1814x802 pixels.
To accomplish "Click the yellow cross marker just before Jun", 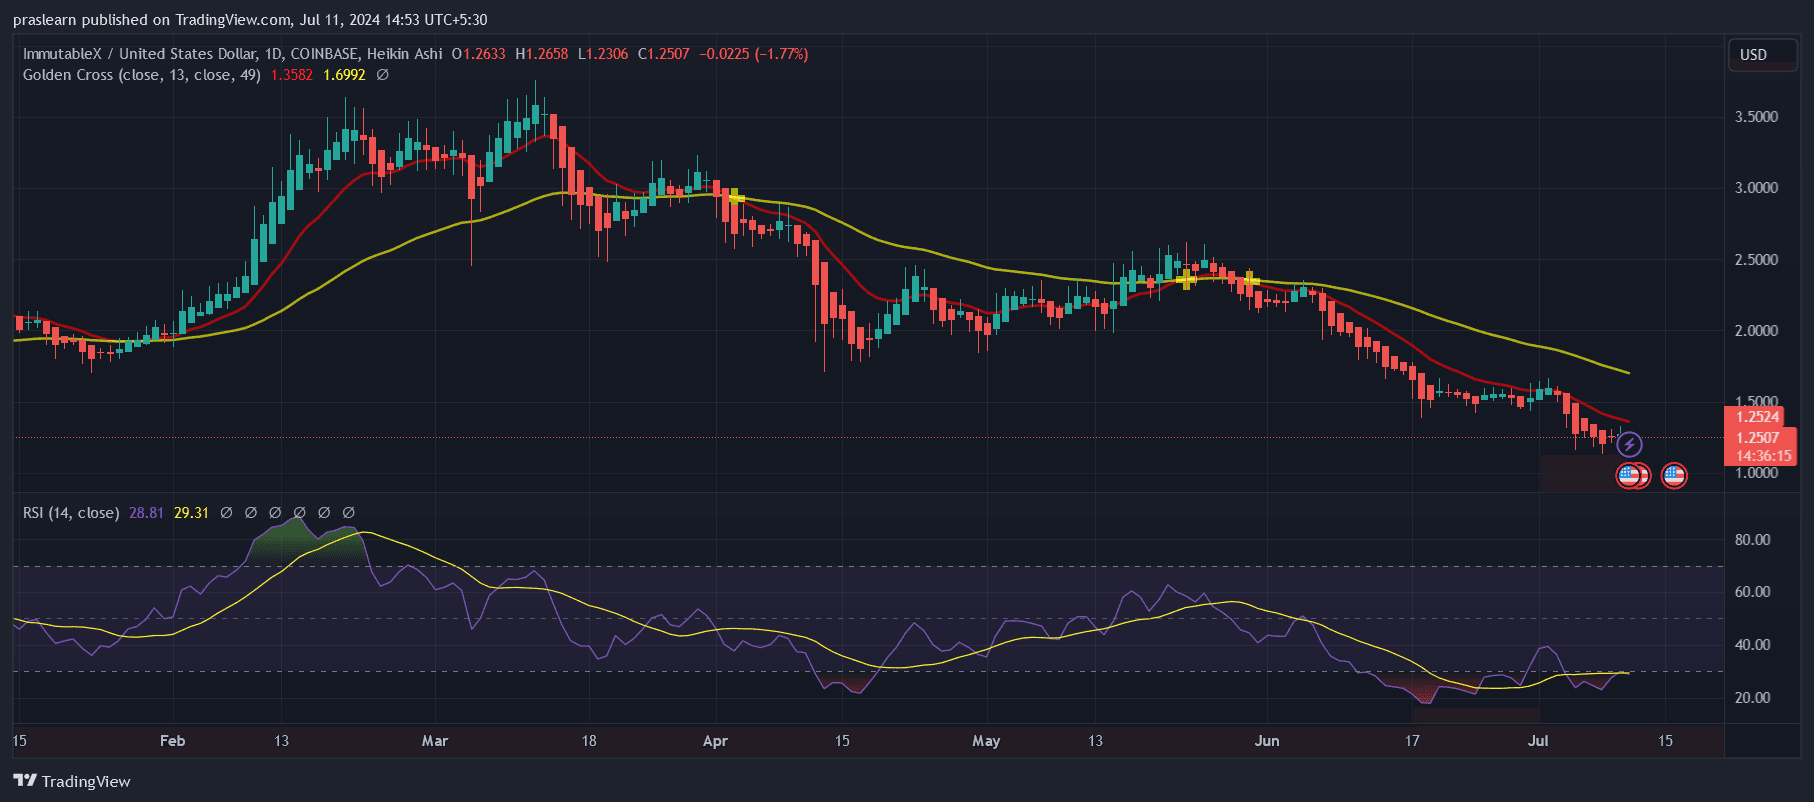I will (1250, 279).
